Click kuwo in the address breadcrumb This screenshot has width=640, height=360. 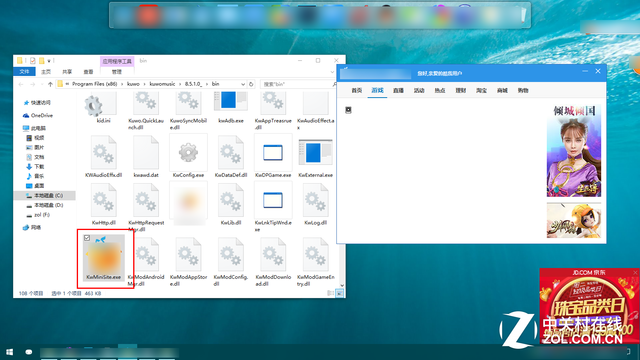coord(133,84)
